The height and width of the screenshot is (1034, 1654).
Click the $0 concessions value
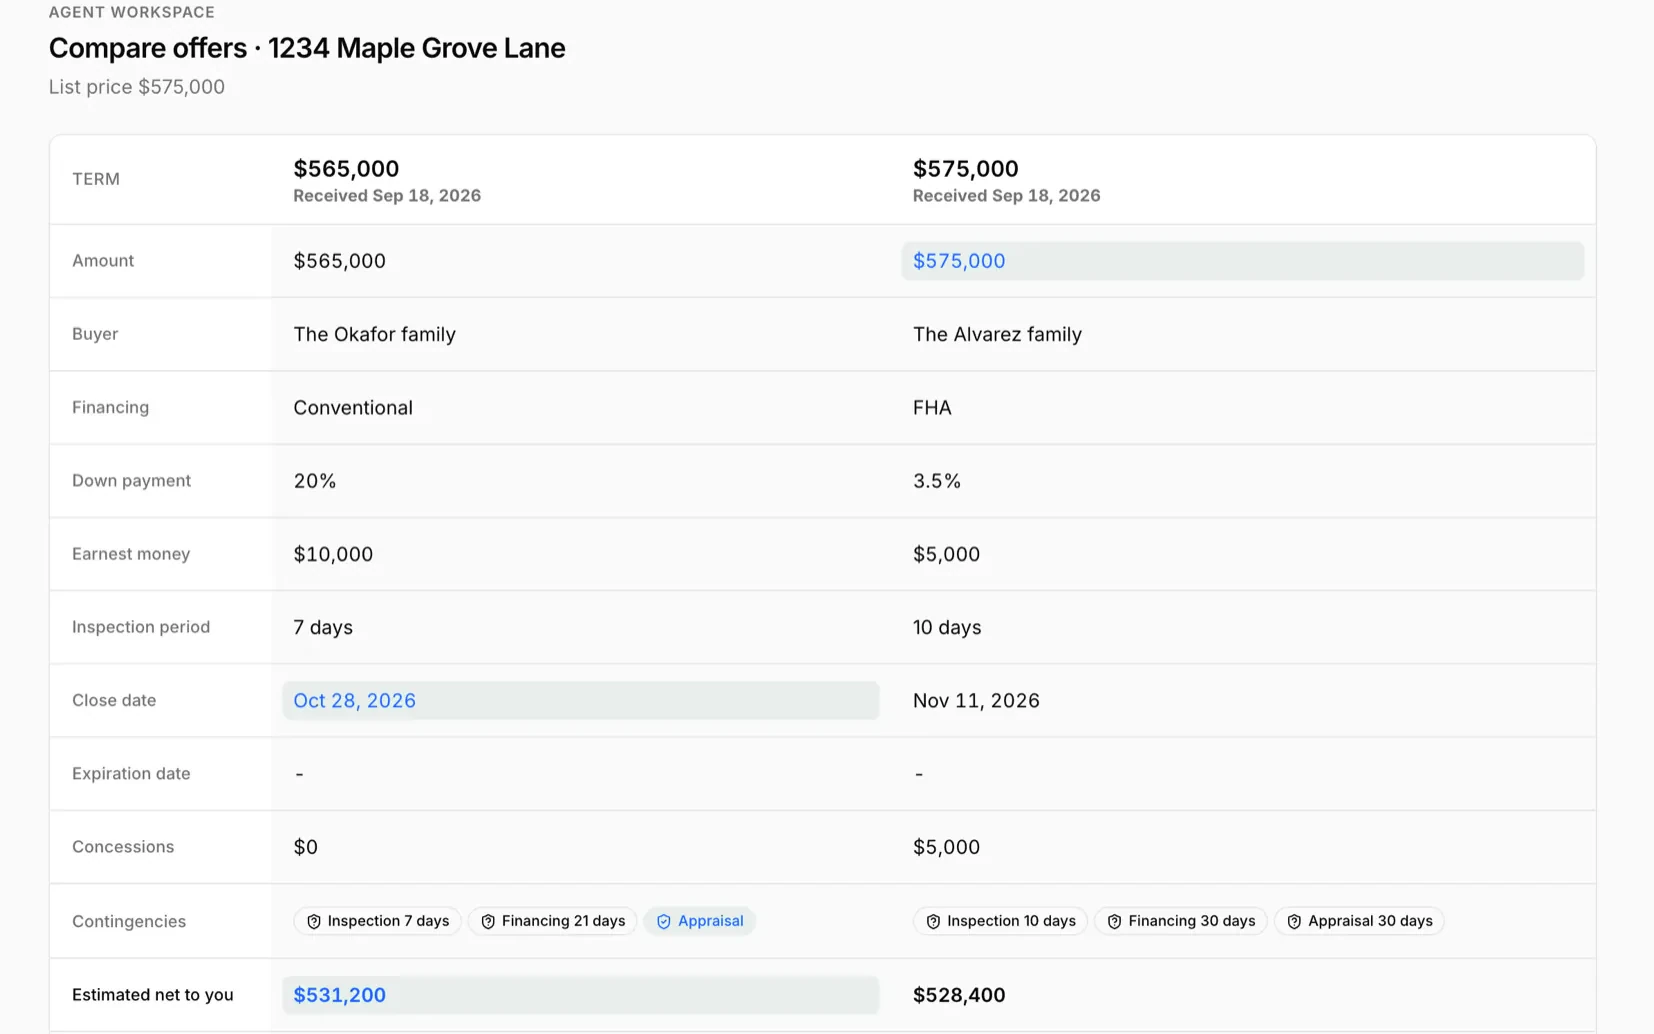pos(305,847)
